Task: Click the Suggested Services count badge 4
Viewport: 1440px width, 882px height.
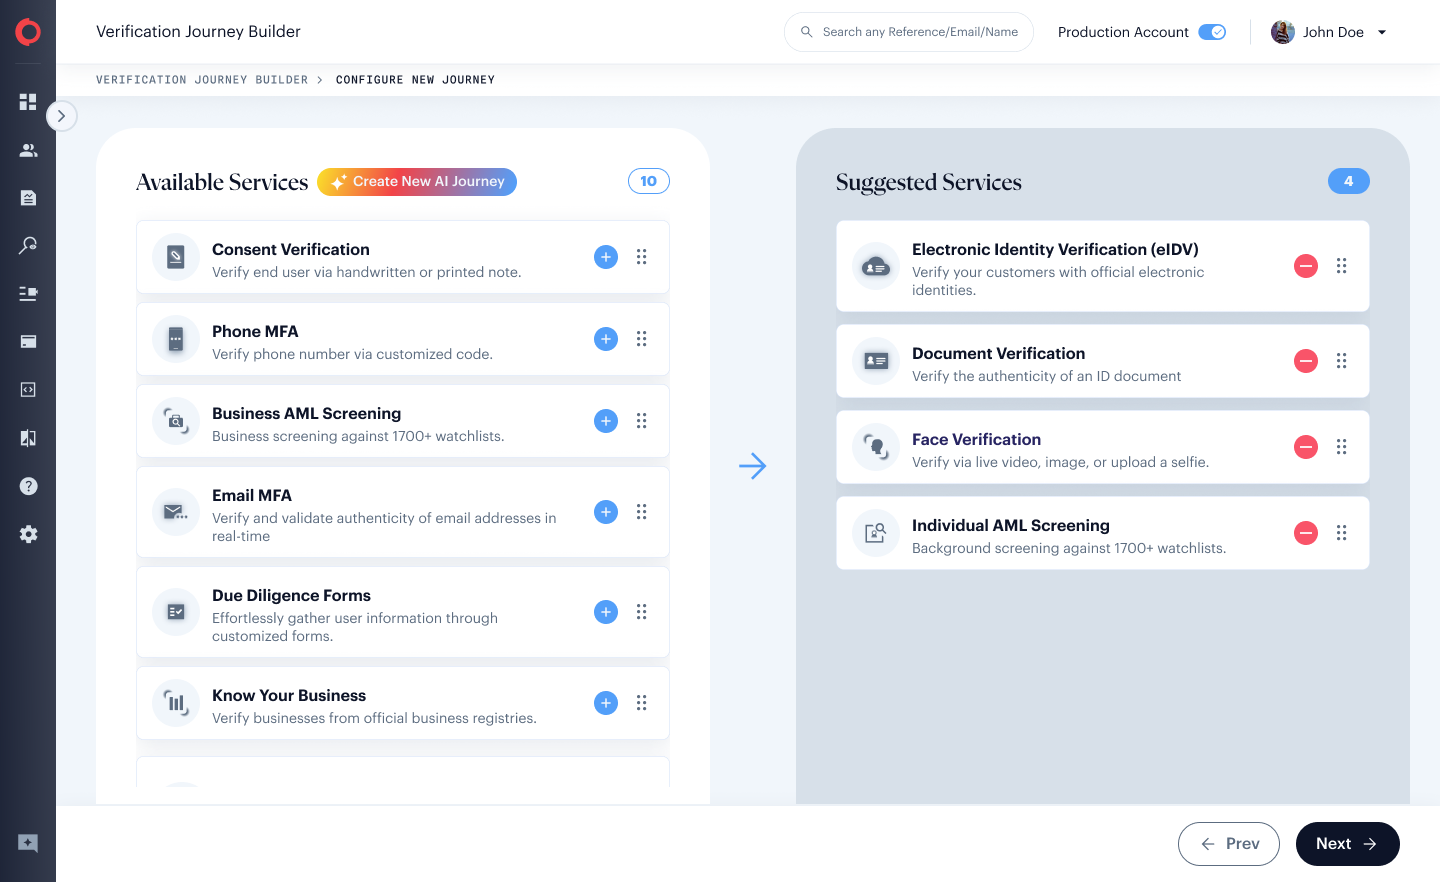Action: tap(1349, 181)
